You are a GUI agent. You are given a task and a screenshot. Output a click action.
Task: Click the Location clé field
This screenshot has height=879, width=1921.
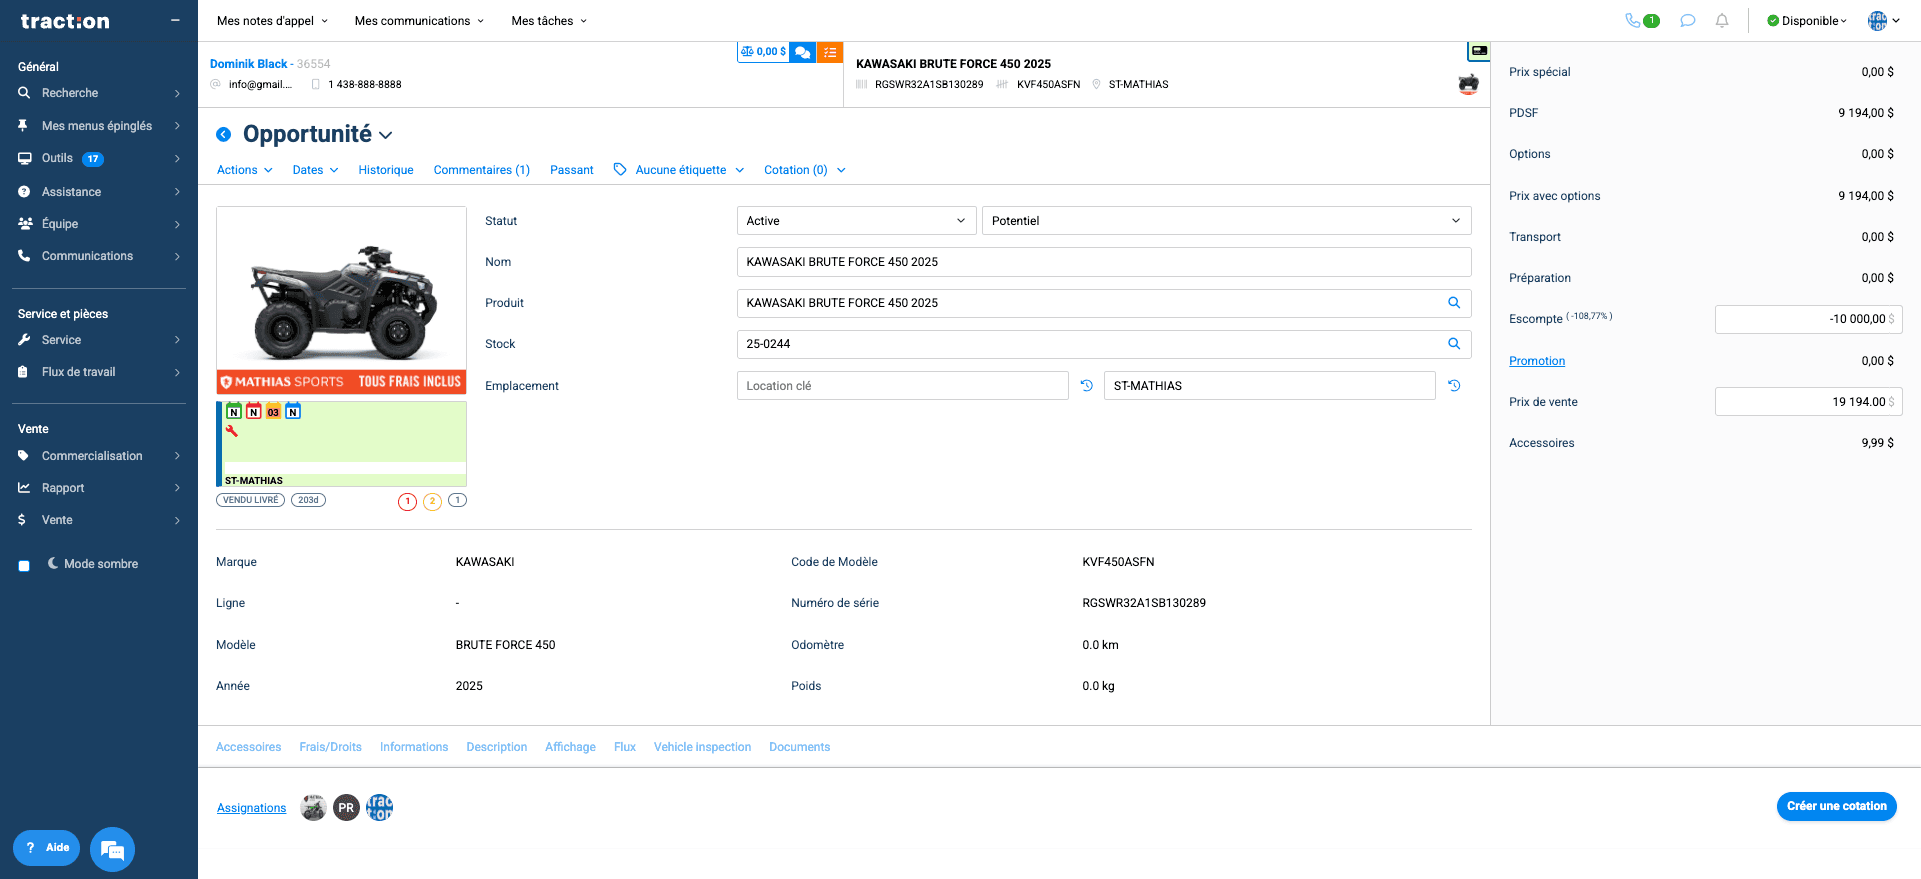903,386
